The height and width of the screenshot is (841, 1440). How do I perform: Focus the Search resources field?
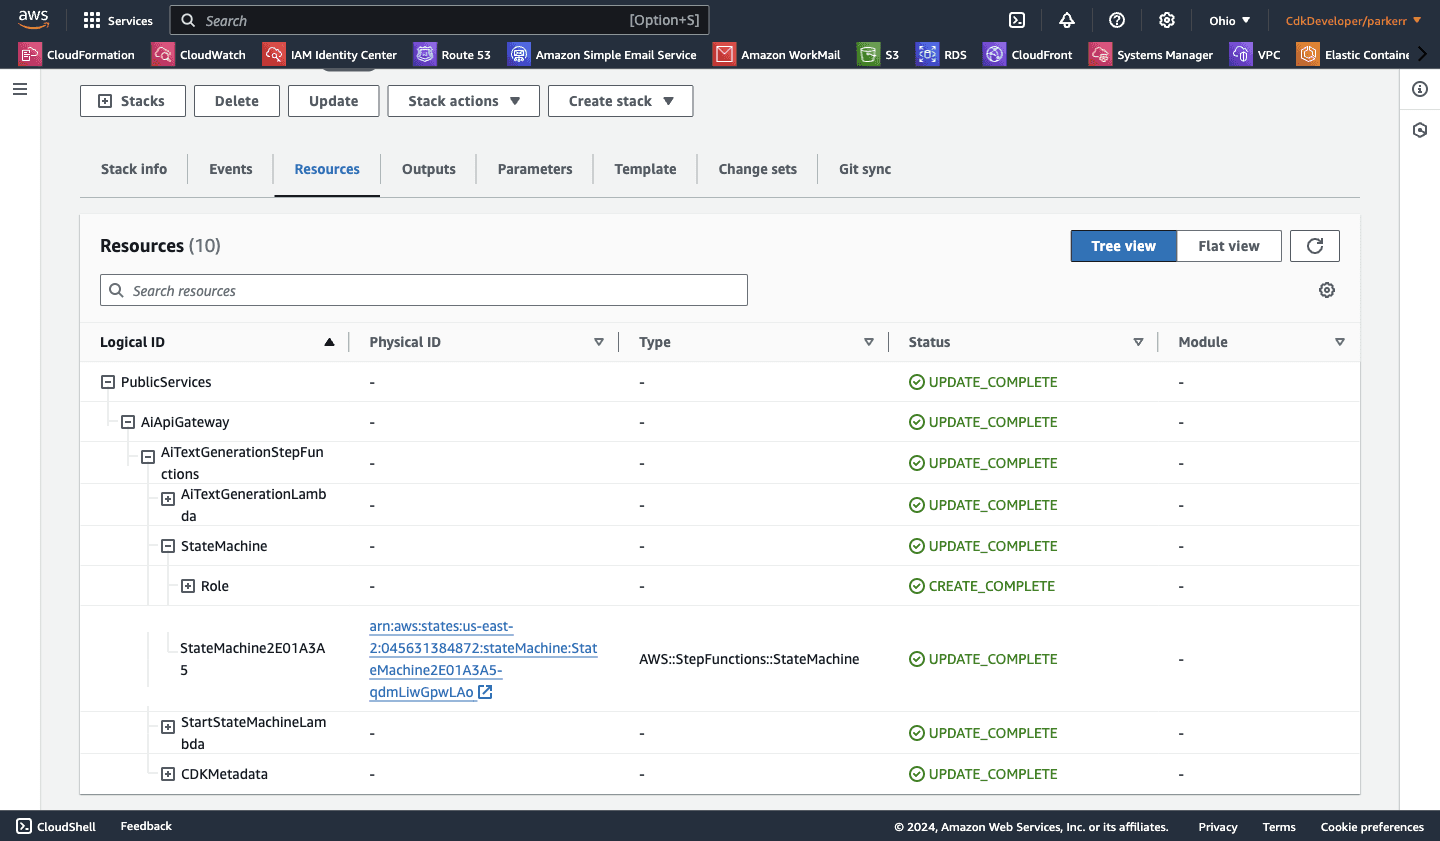[x=424, y=290]
